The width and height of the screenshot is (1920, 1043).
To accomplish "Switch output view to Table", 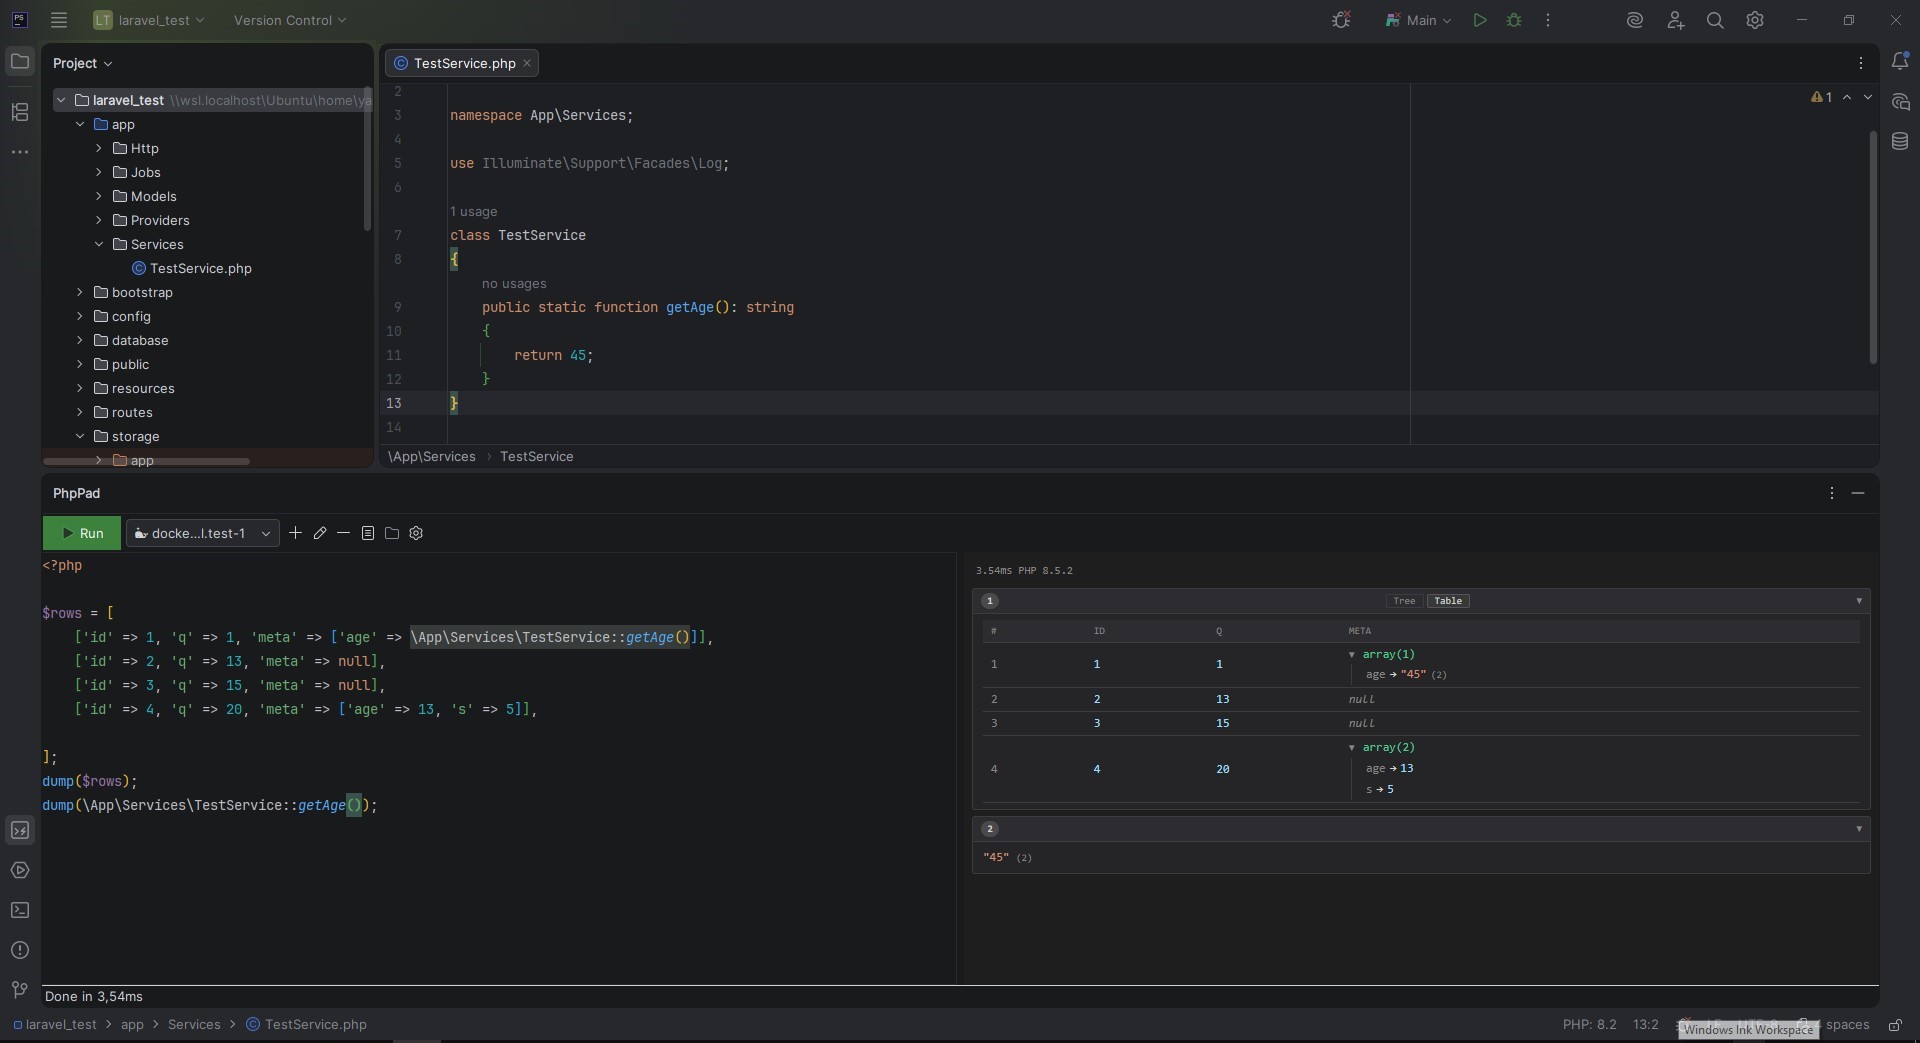I will [x=1447, y=601].
